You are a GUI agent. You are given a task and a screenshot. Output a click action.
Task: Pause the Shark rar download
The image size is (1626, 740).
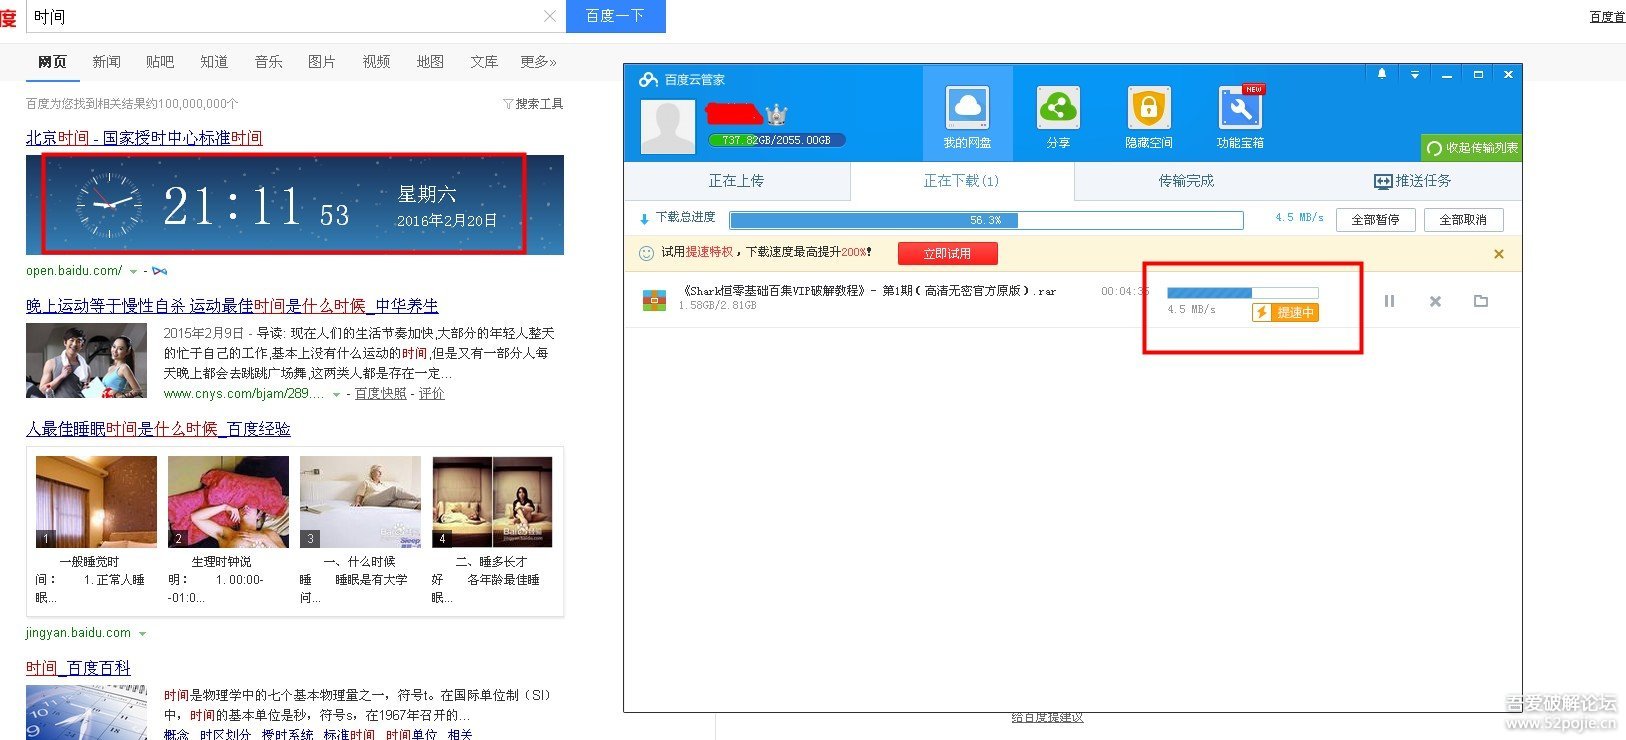click(1389, 301)
